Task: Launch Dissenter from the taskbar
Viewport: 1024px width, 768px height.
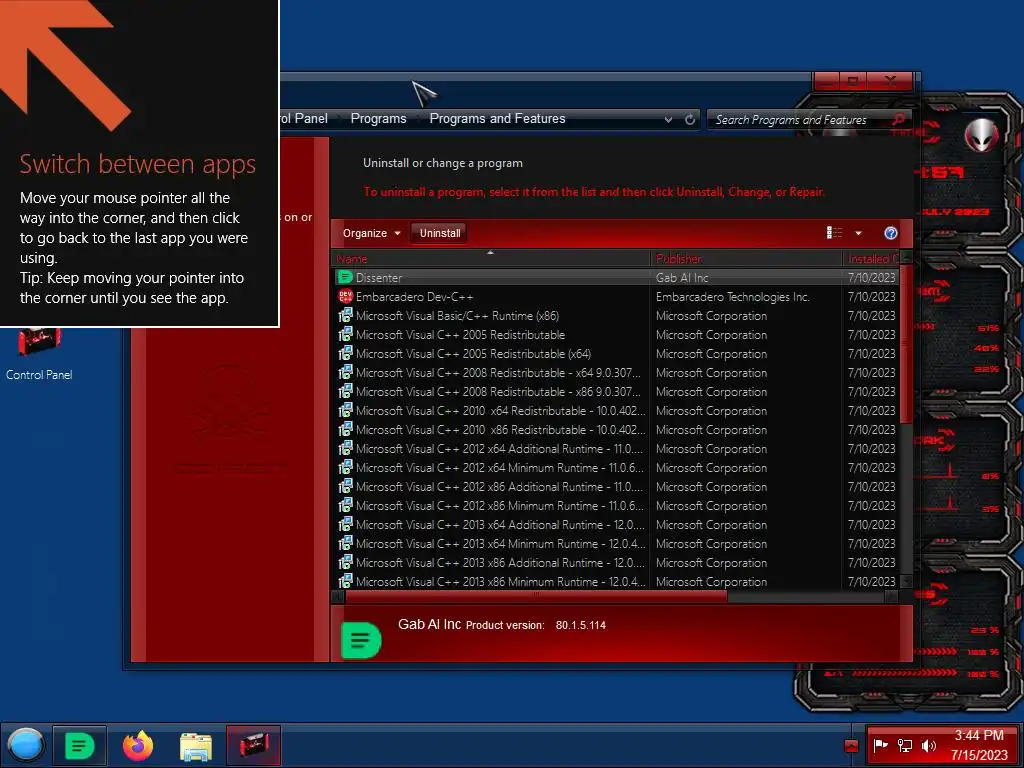Action: click(79, 745)
